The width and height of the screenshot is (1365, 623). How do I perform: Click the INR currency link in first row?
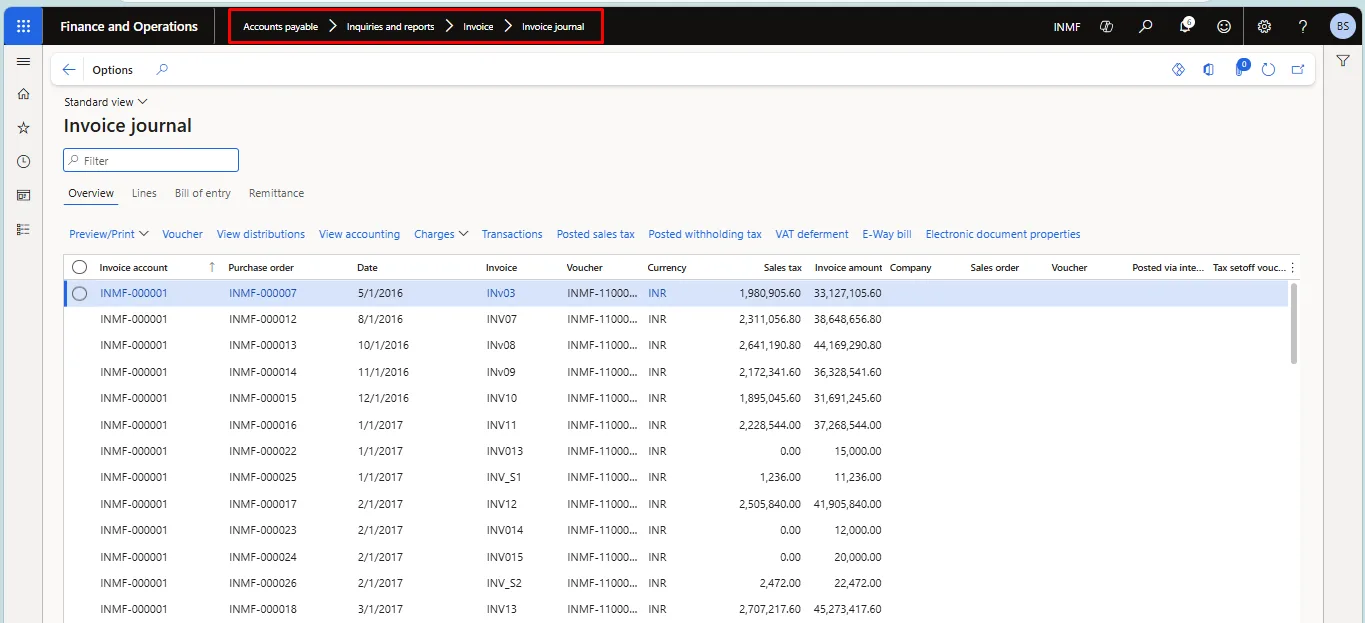657,293
